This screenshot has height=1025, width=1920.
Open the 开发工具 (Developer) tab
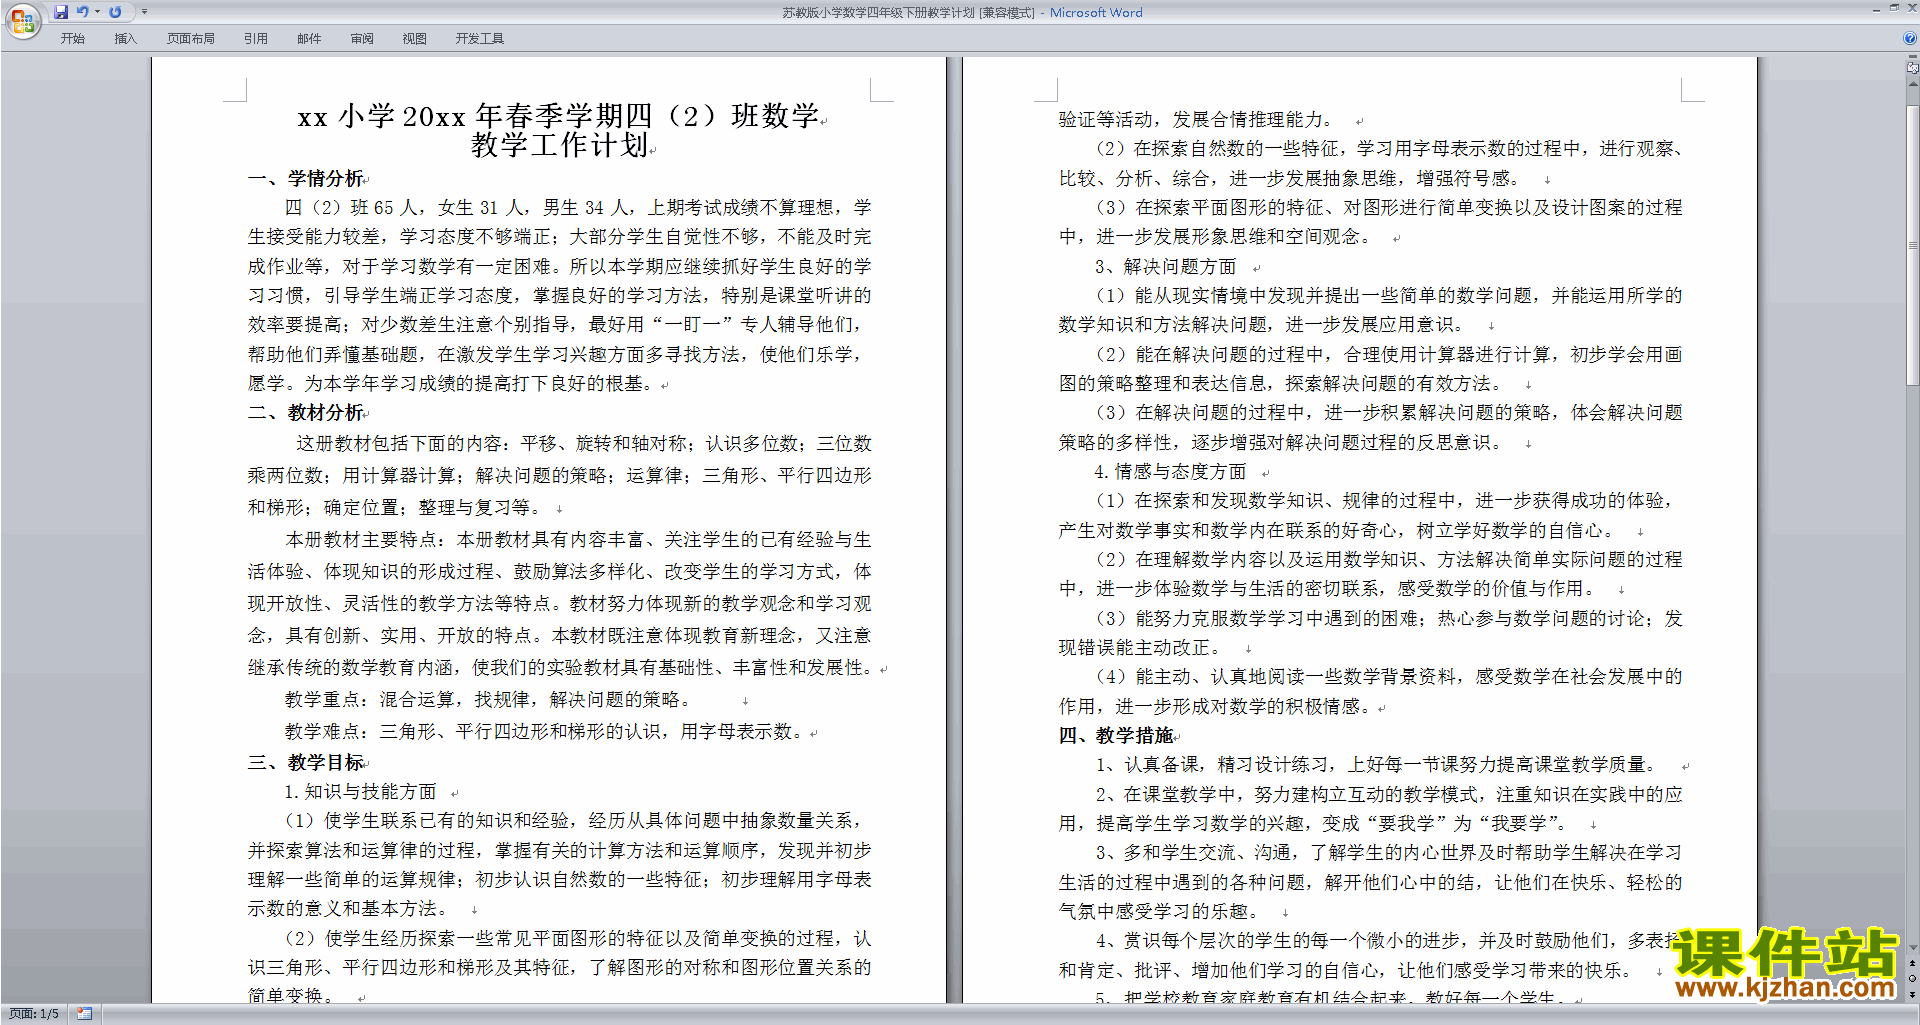pos(480,39)
